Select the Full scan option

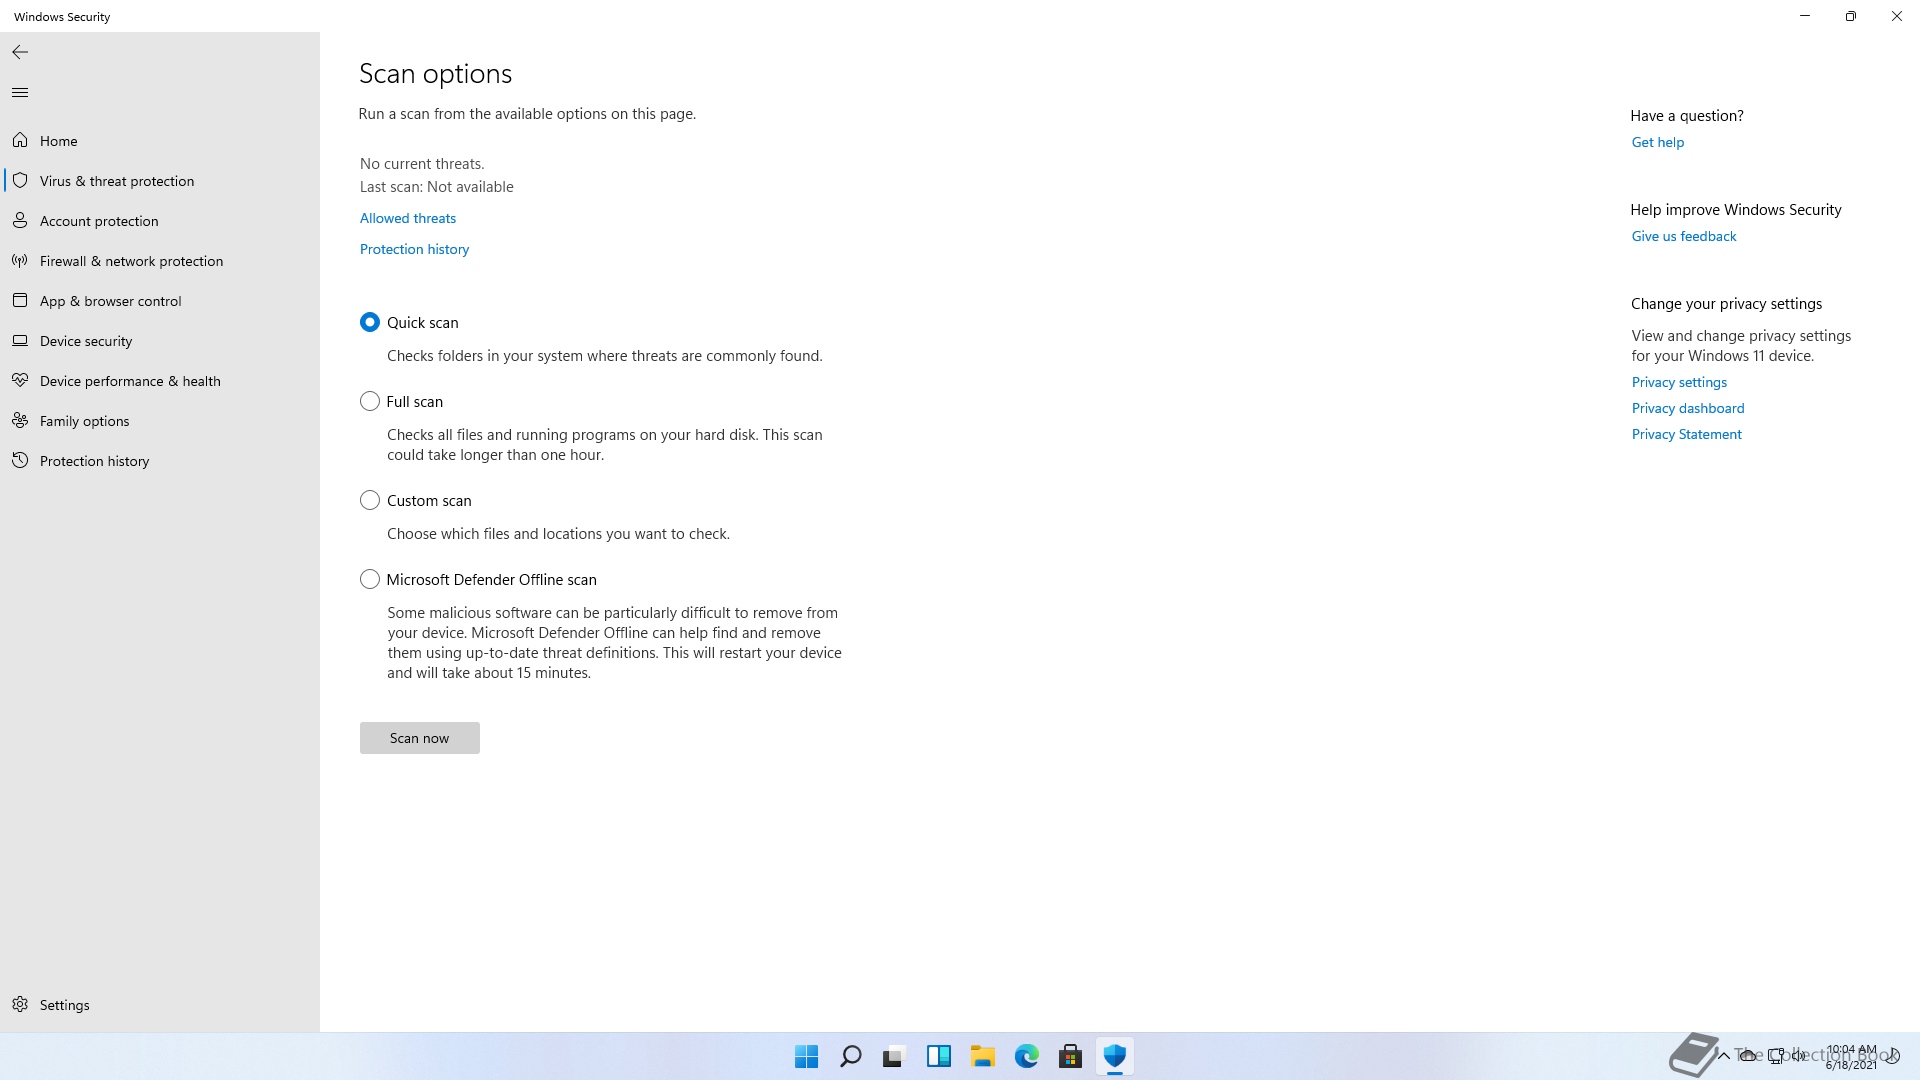pos(370,401)
